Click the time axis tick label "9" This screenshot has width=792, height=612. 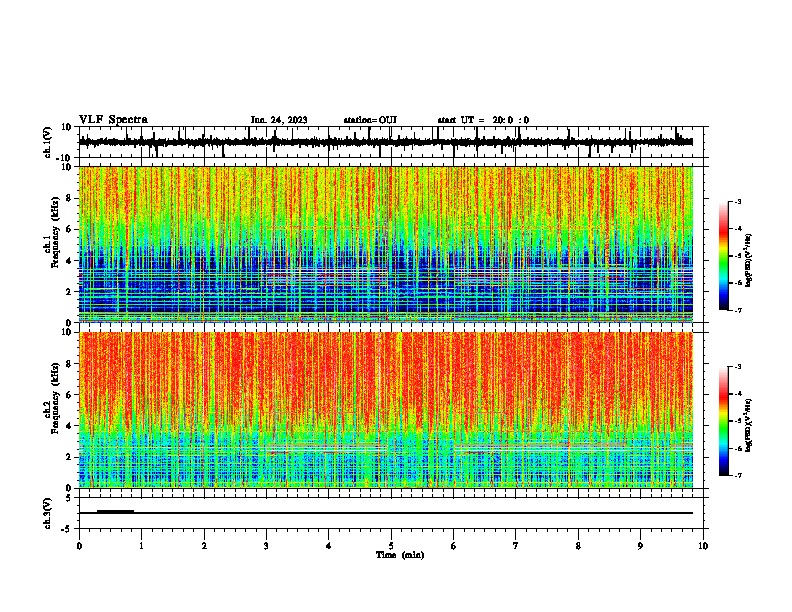coord(640,546)
